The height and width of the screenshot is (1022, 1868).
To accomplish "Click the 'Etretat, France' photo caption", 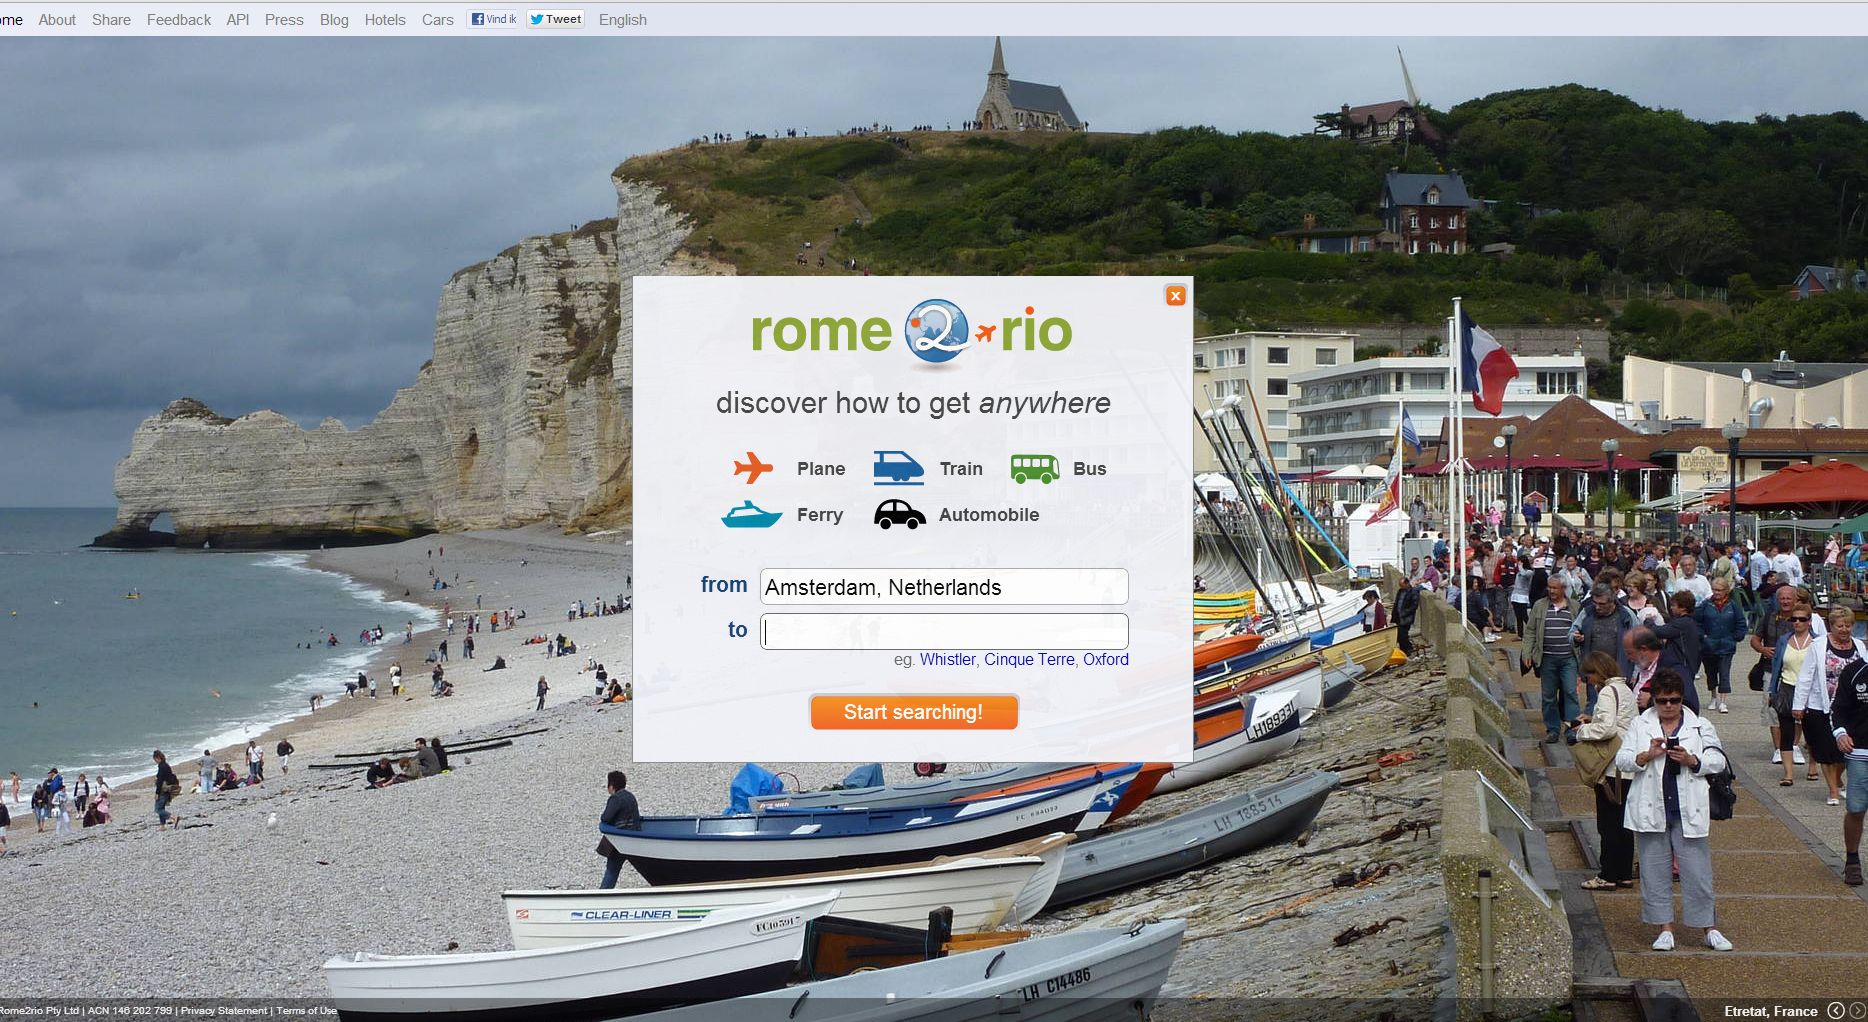I will click(1771, 1011).
